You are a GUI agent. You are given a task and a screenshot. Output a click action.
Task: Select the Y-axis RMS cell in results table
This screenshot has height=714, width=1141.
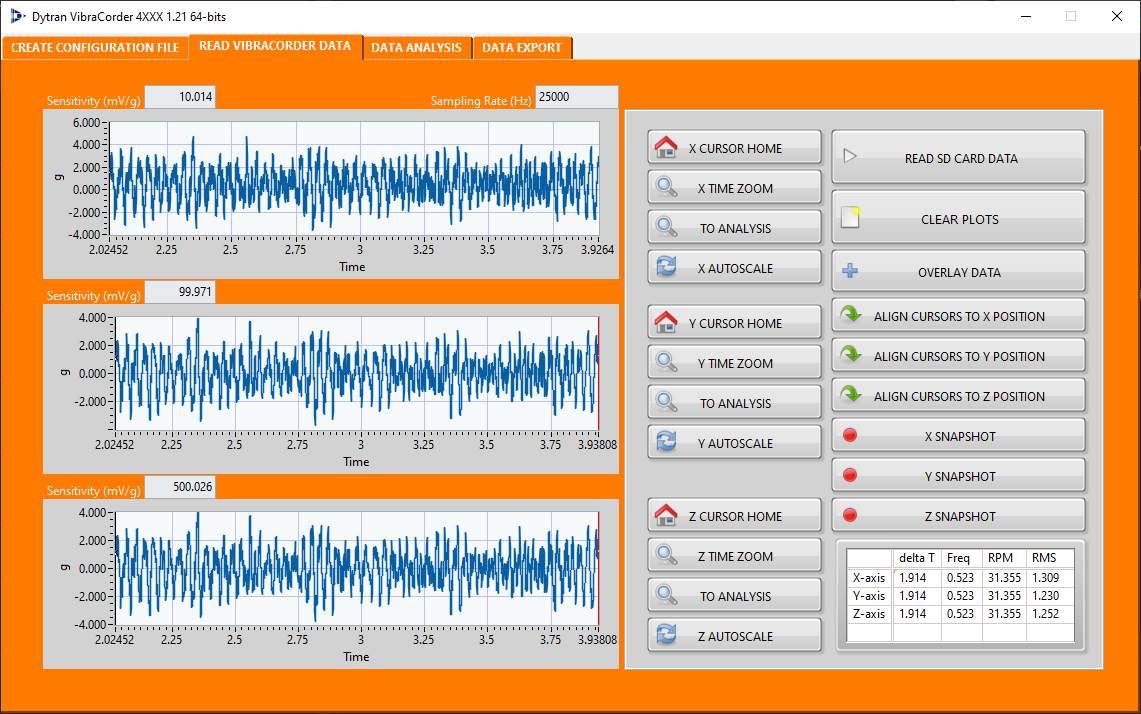tap(1049, 596)
